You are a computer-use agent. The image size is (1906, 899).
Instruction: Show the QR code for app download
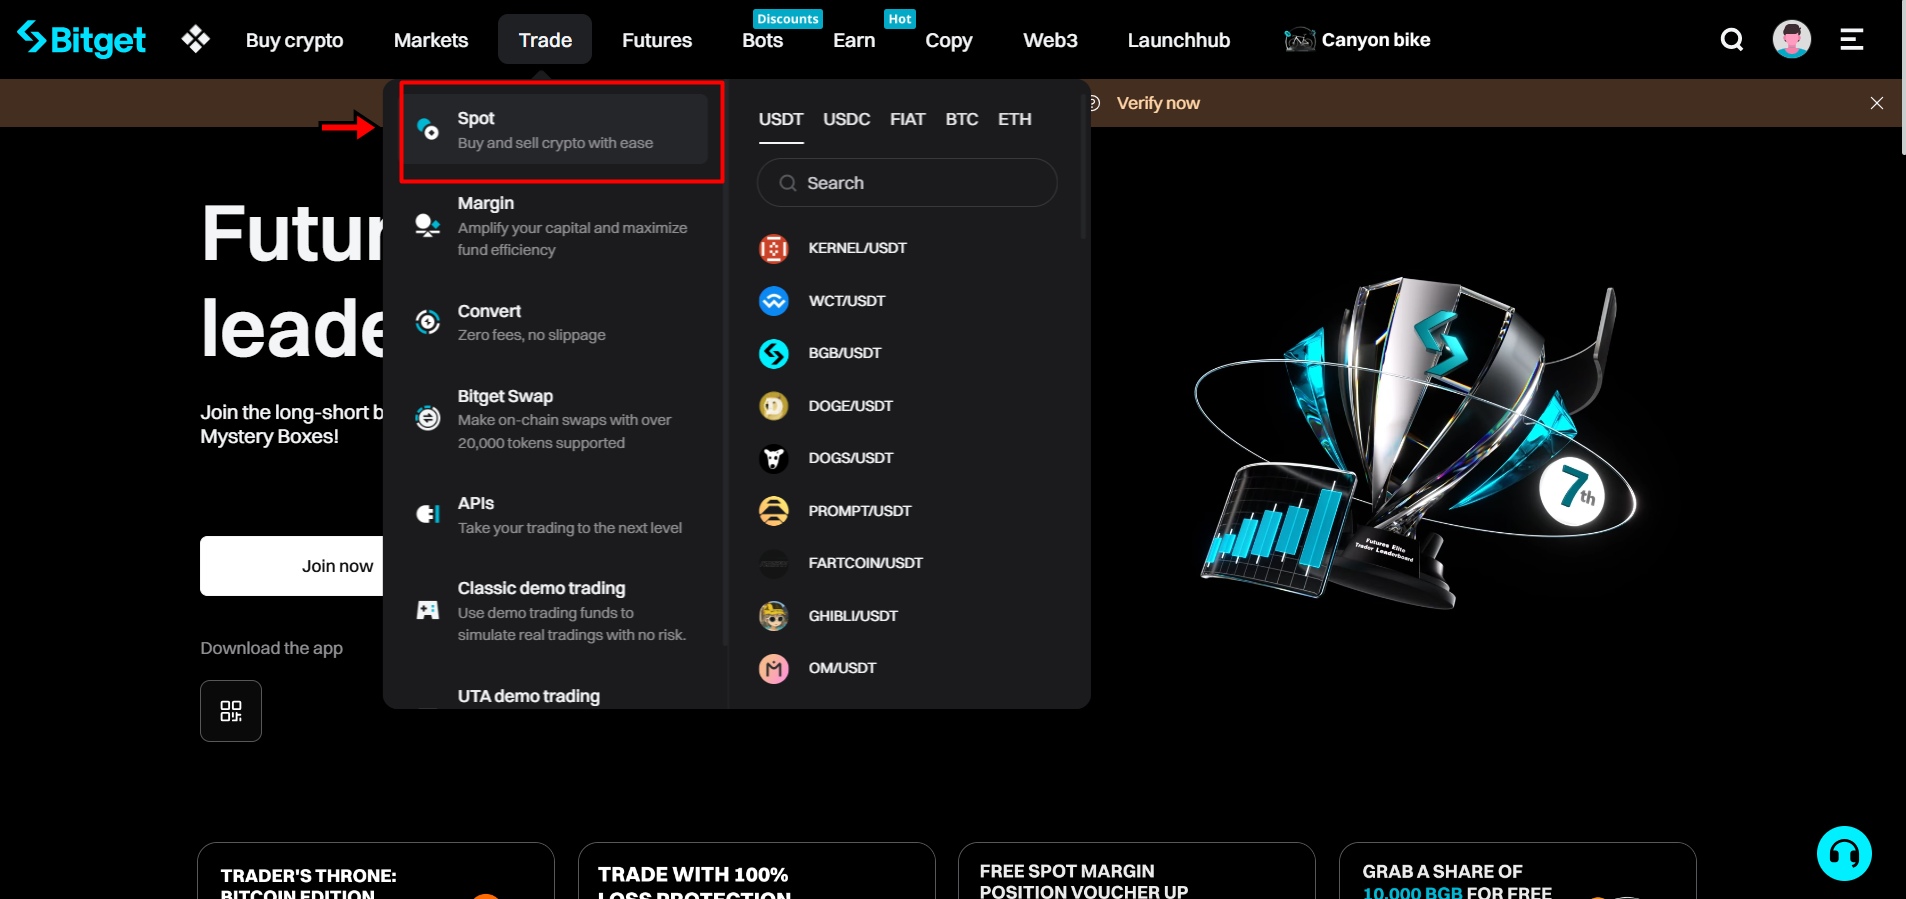(231, 711)
